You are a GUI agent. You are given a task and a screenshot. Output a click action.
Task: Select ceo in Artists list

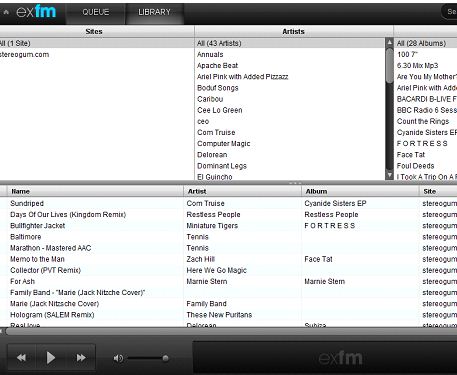pos(290,121)
